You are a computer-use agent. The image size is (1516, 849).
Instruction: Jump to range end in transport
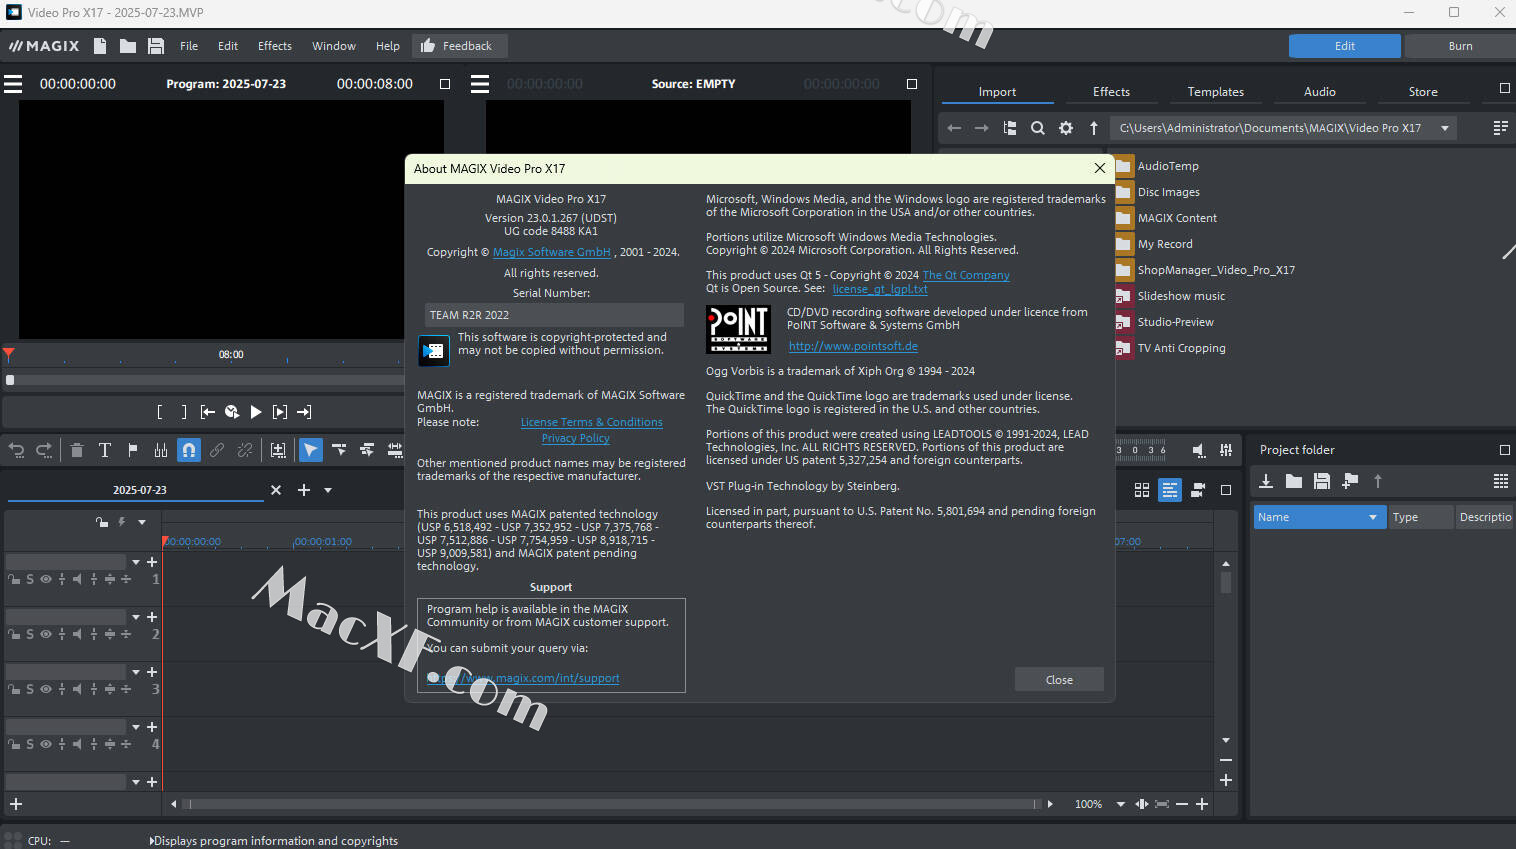click(x=304, y=412)
